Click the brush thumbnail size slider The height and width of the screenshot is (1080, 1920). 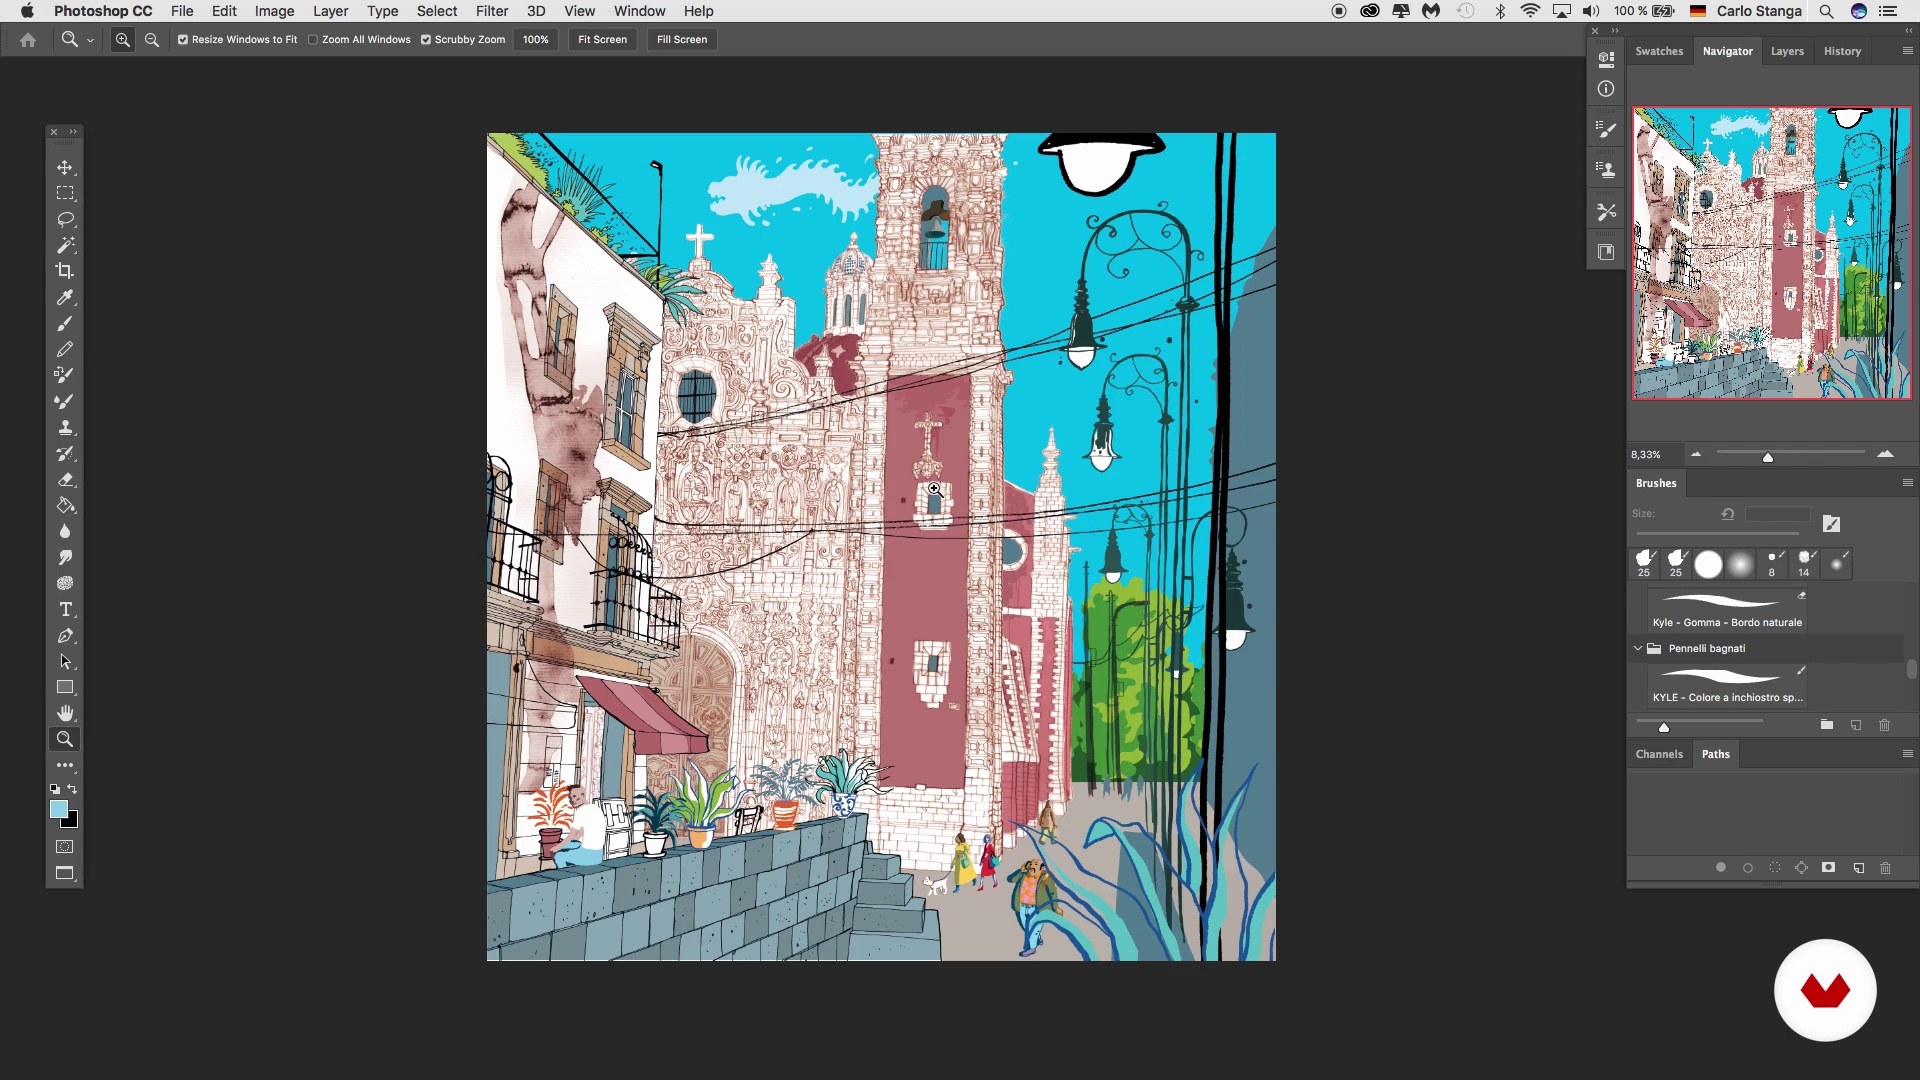1664,727
